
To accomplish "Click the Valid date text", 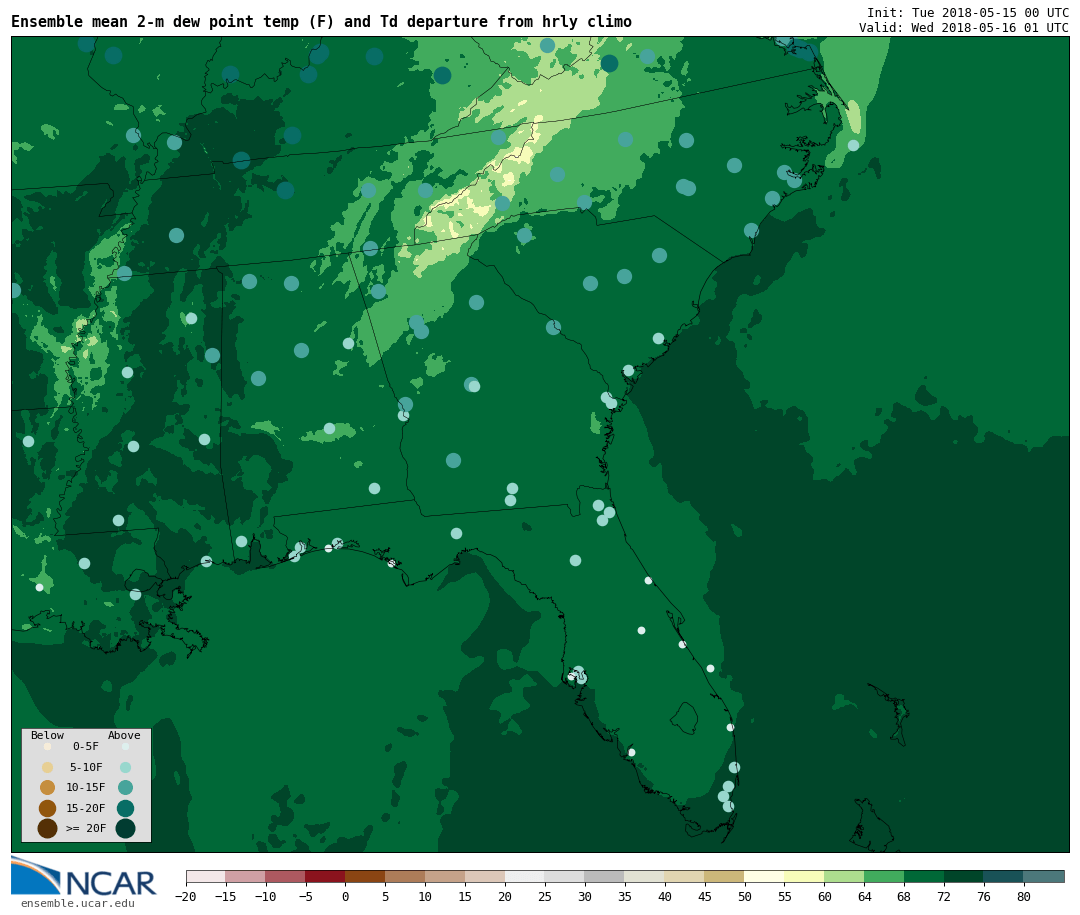I will [963, 28].
